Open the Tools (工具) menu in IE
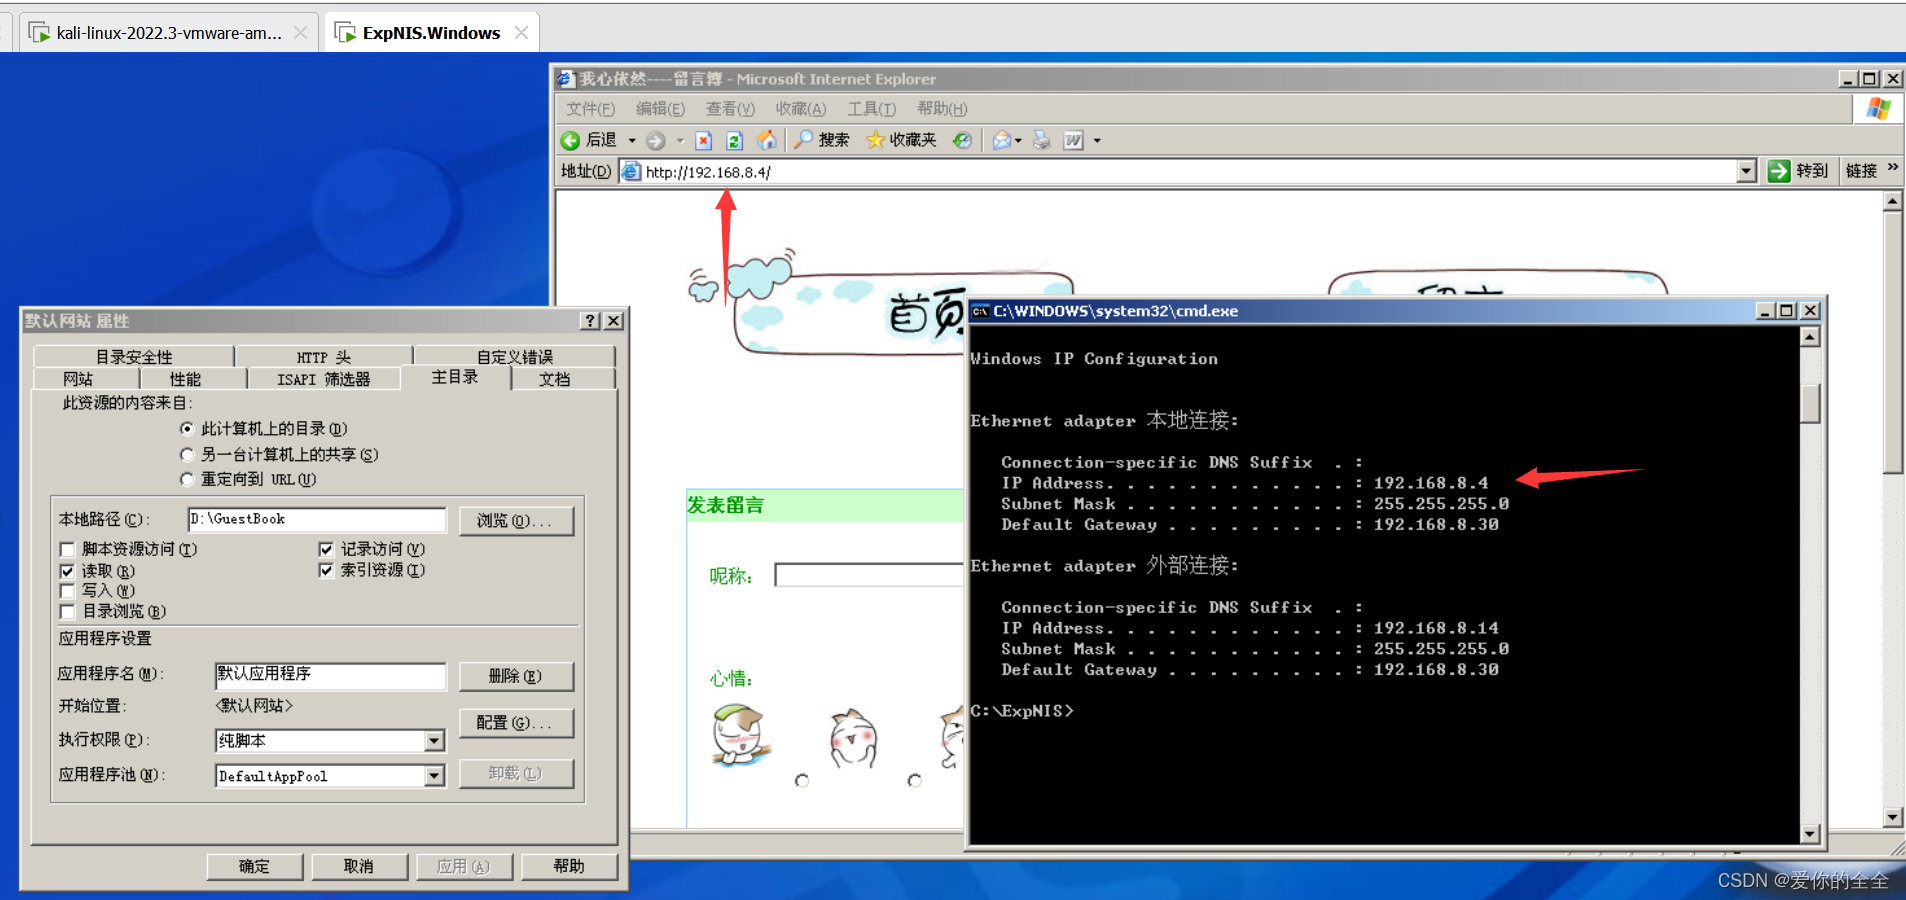1906x900 pixels. 871,109
